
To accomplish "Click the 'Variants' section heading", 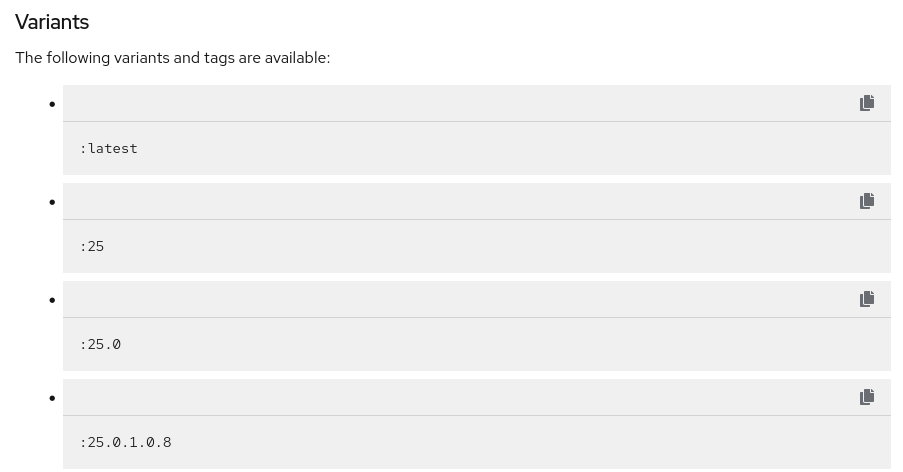I will (52, 22).
